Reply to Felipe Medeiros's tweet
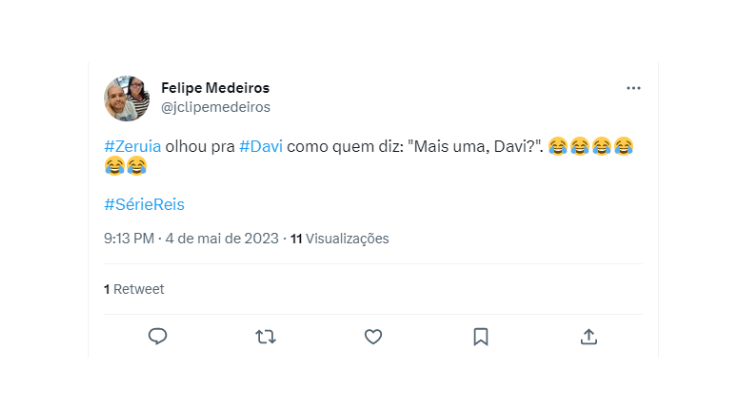The width and height of the screenshot is (747, 420). [x=157, y=337]
